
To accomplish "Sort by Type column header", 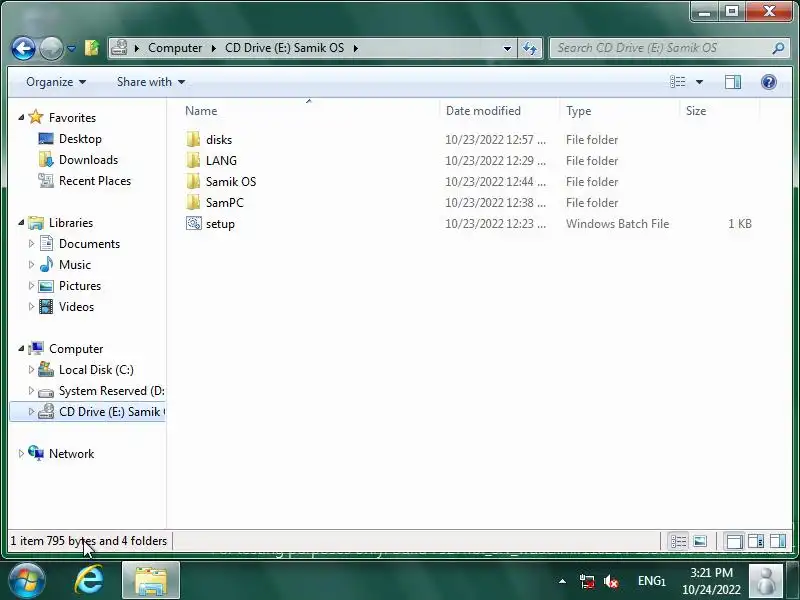I will click(619, 111).
